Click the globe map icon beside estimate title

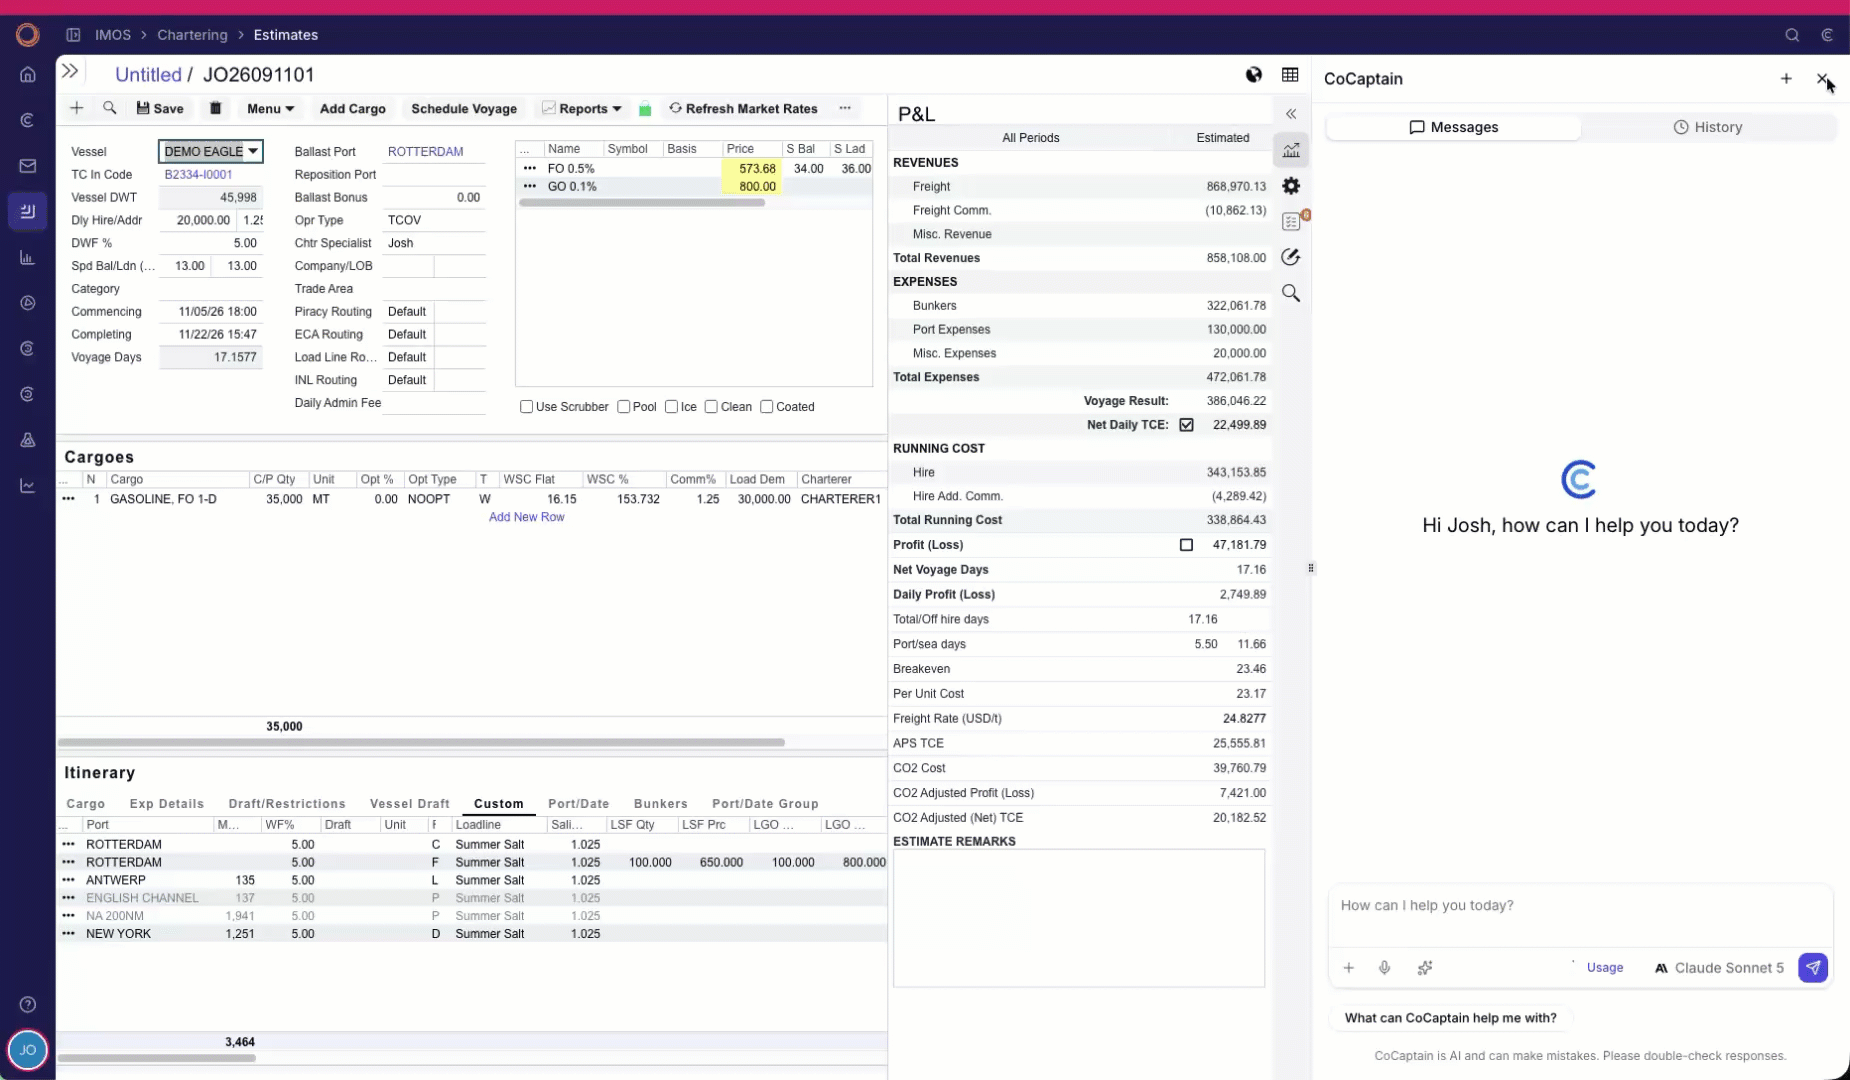(x=1254, y=75)
